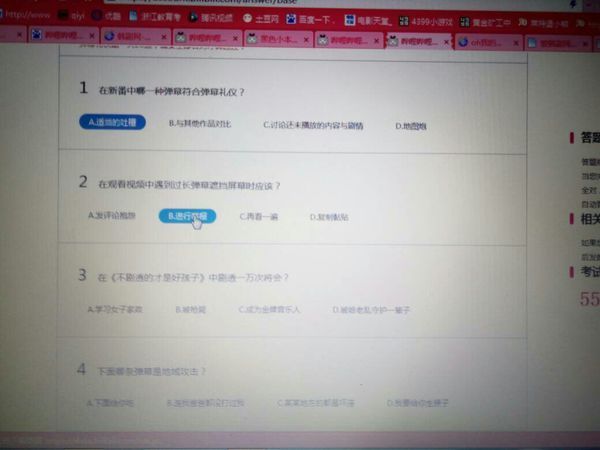The width and height of the screenshot is (600, 450).
Task: Open the aiyi bookmark
Action: (x=72, y=16)
